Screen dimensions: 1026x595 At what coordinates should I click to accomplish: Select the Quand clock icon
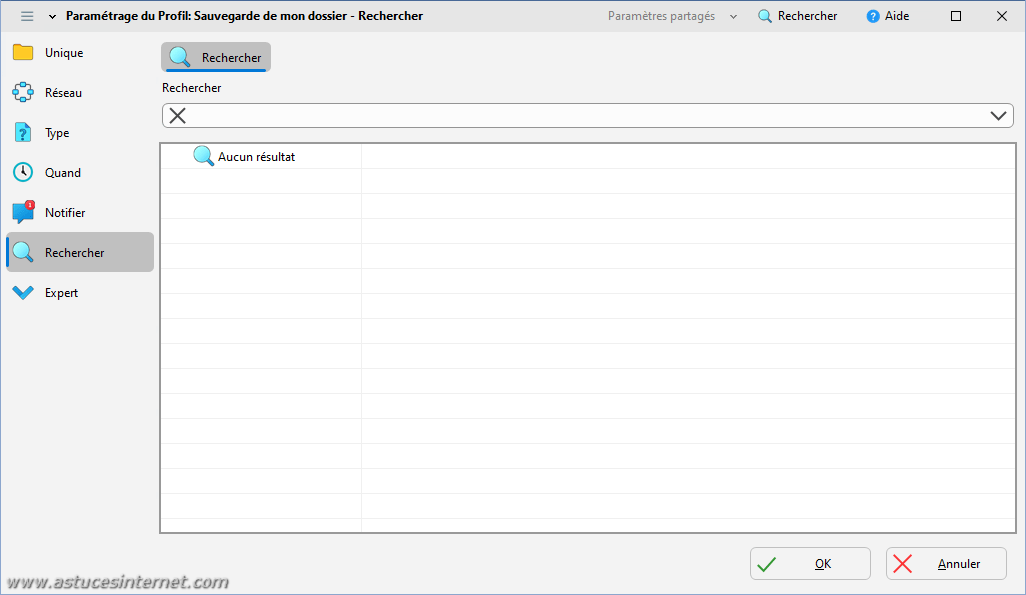(23, 173)
